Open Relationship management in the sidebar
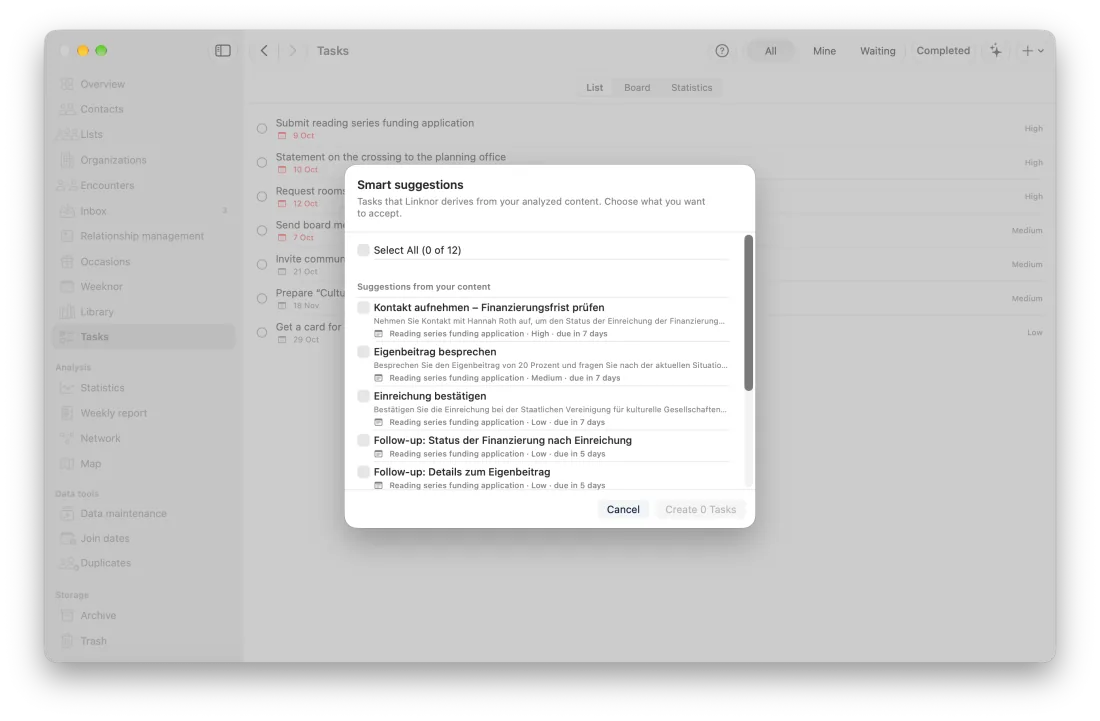 click(144, 236)
